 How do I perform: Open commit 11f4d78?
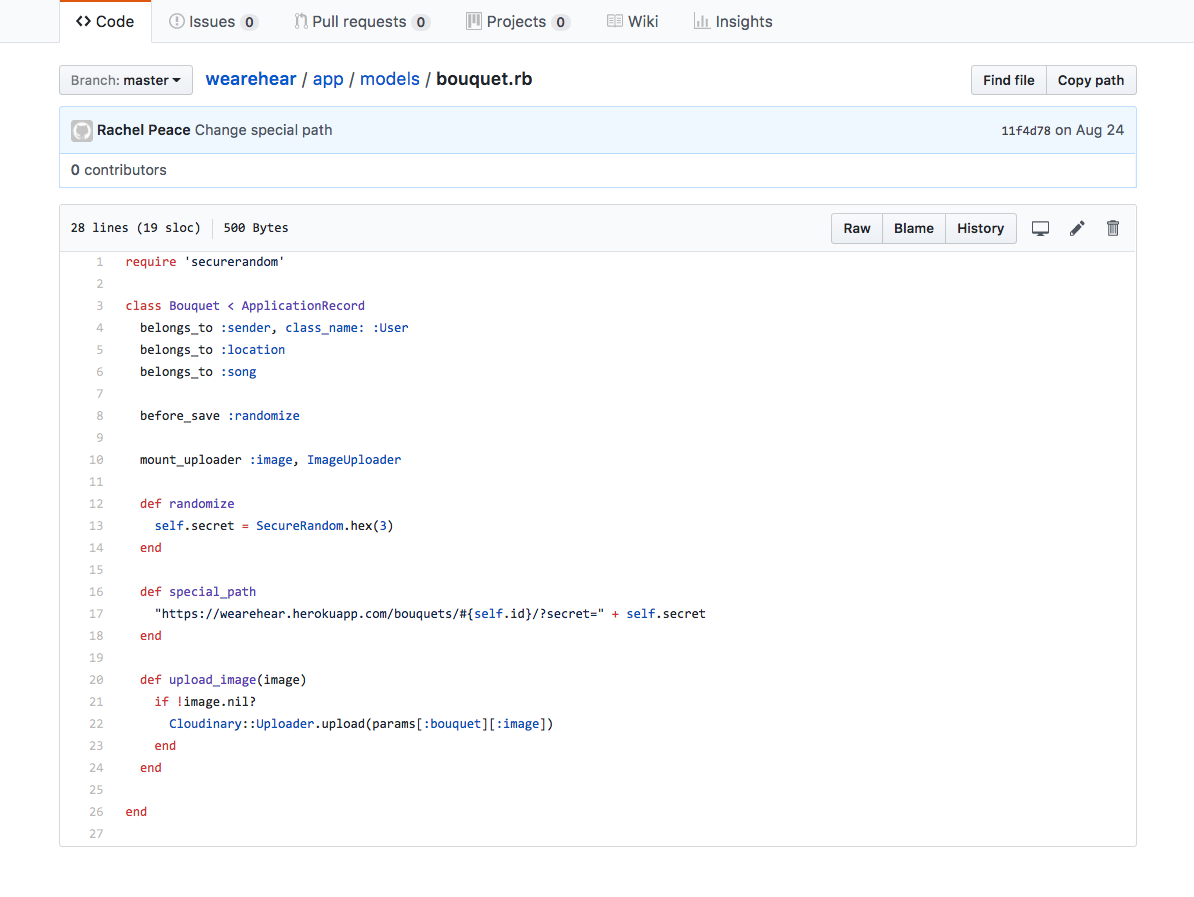pyautogui.click(x=1026, y=131)
